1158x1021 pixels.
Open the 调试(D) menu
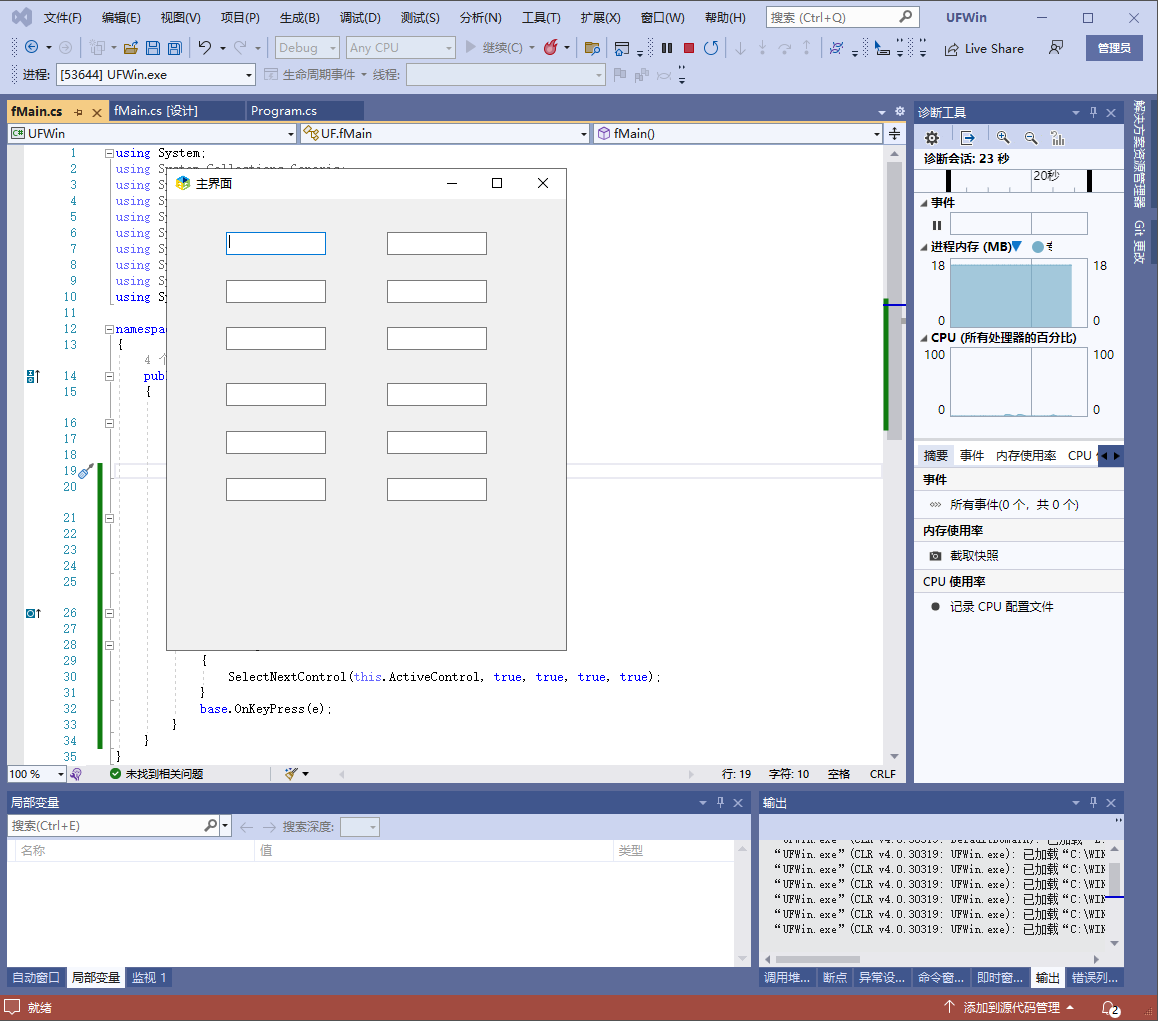360,18
